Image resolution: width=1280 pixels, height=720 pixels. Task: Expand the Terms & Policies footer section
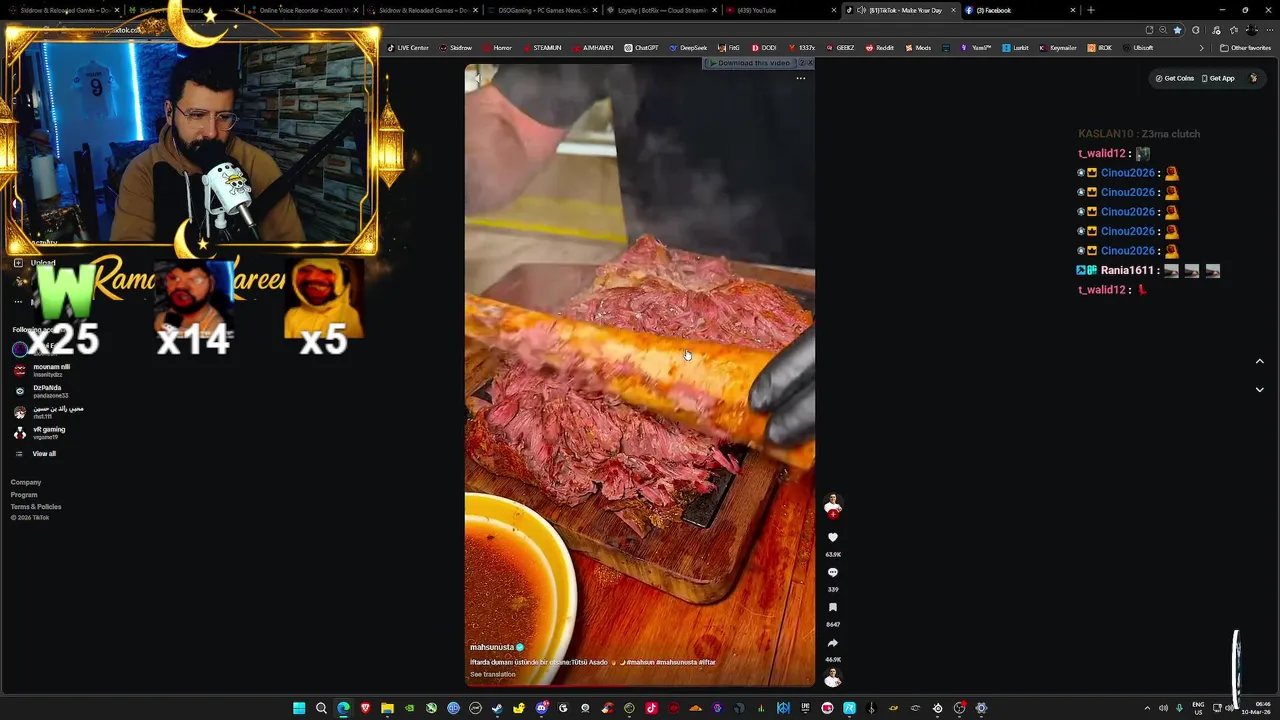point(36,507)
